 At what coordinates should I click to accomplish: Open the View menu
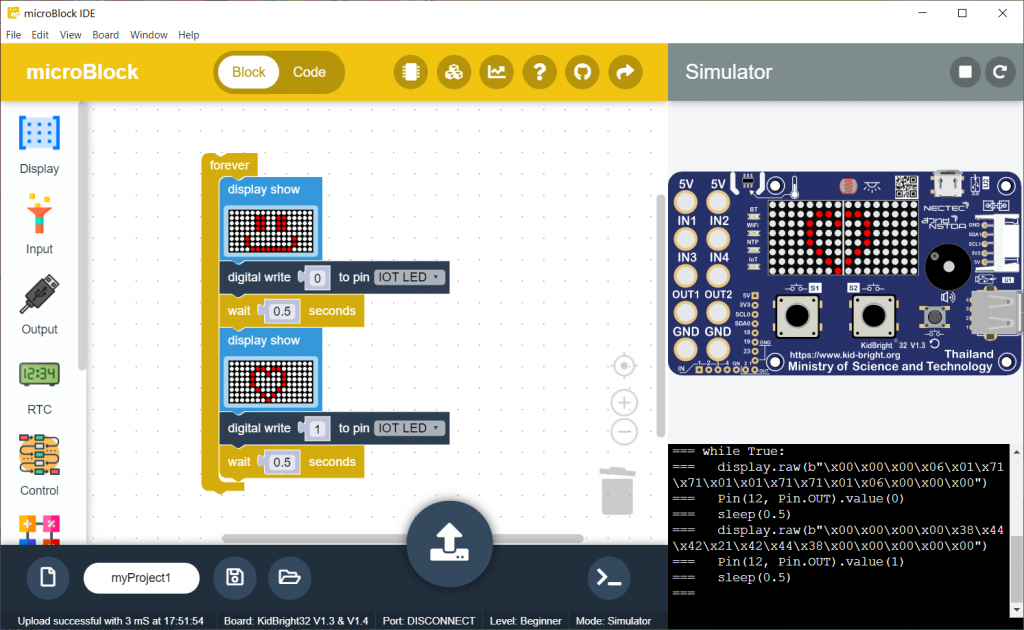click(71, 35)
